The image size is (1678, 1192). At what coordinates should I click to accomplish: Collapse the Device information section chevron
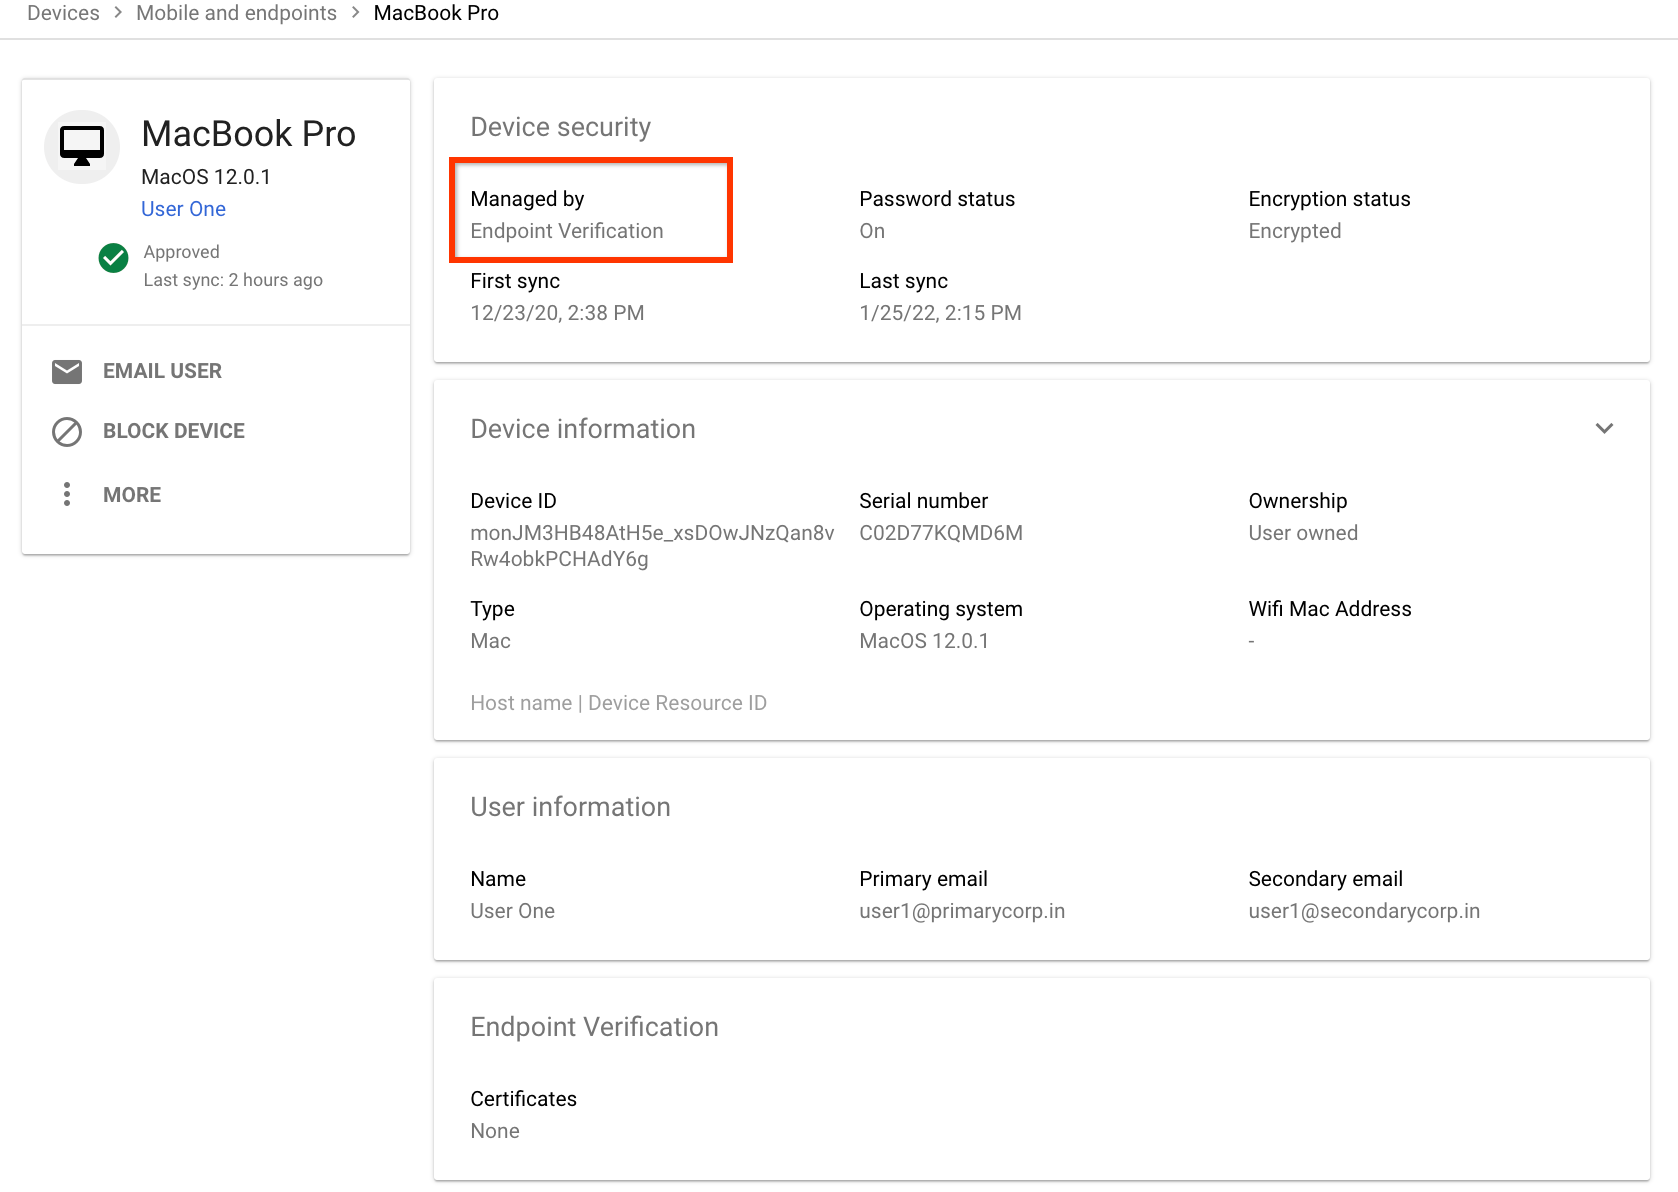[x=1604, y=429]
